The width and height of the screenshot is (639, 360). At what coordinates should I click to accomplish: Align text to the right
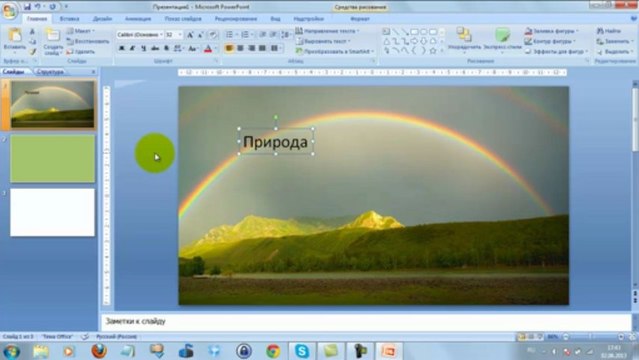pyautogui.click(x=251, y=48)
